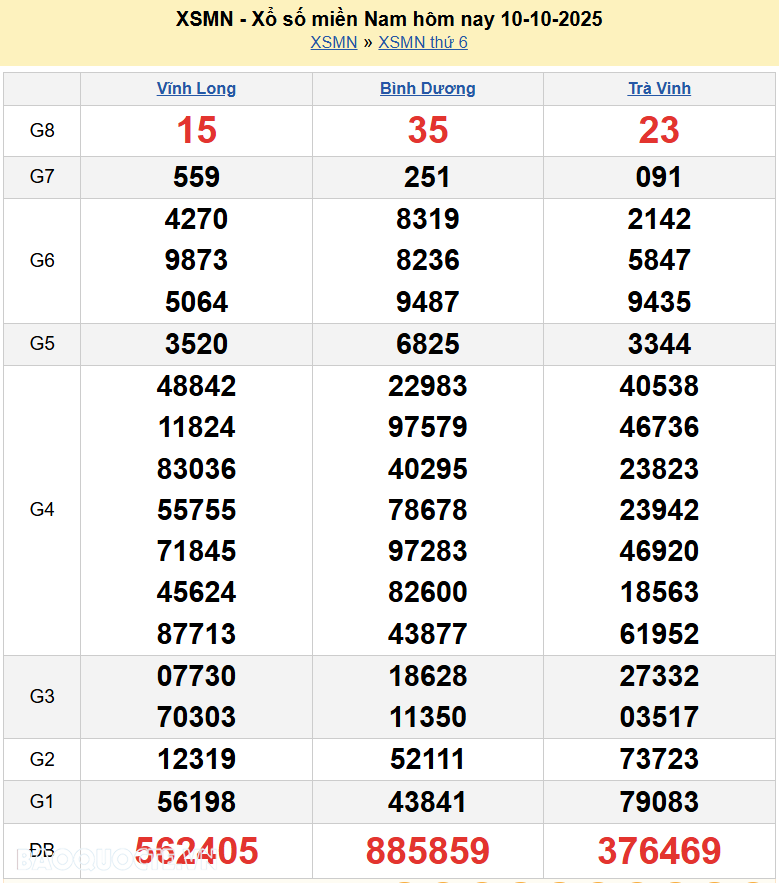Click Vĩnh Long G1 number 56198
The image size is (779, 883).
[x=196, y=801]
